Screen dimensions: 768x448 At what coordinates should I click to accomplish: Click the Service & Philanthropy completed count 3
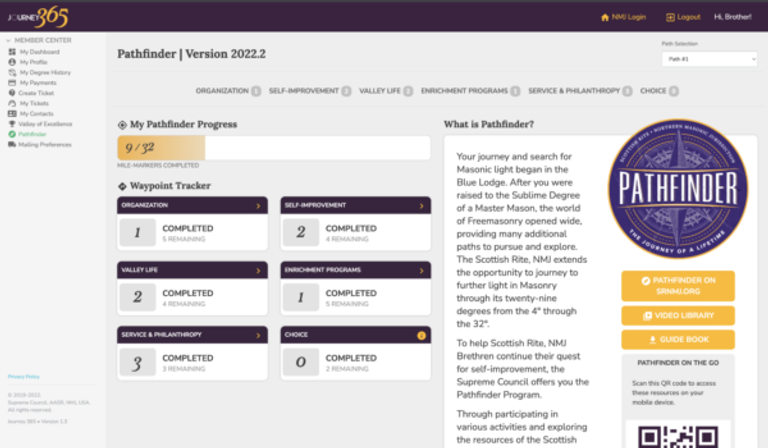click(x=138, y=362)
